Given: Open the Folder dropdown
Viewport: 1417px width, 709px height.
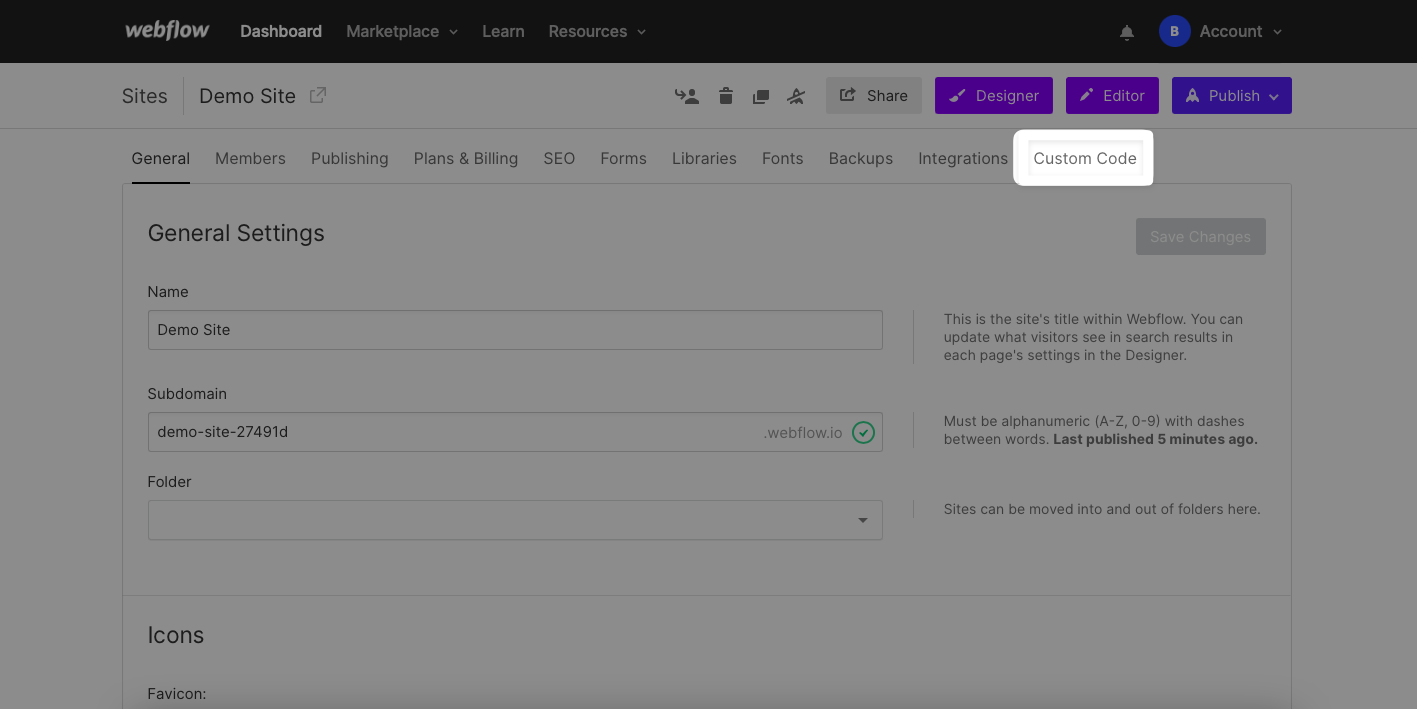Looking at the screenshot, I should (515, 520).
